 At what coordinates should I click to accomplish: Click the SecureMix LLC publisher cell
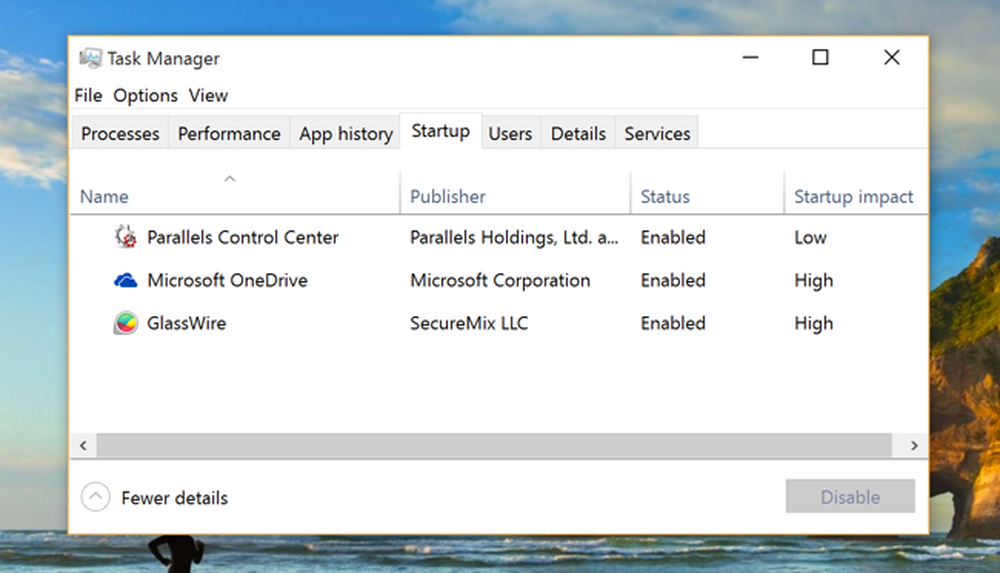click(469, 323)
